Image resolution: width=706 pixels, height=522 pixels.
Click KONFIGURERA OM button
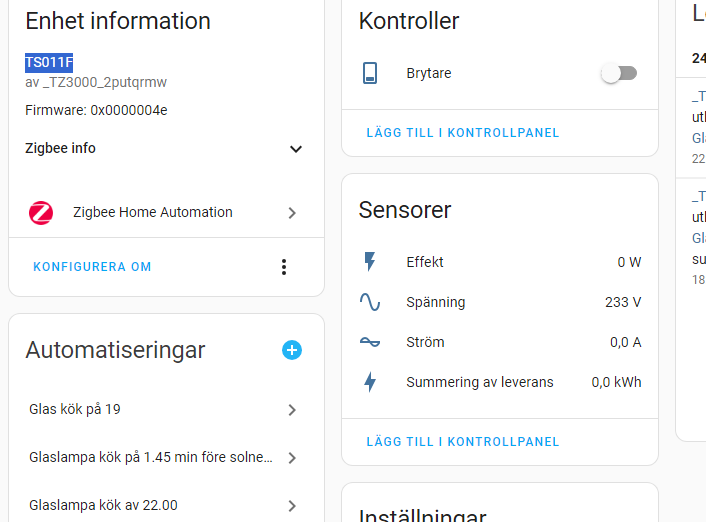pyautogui.click(x=92, y=267)
